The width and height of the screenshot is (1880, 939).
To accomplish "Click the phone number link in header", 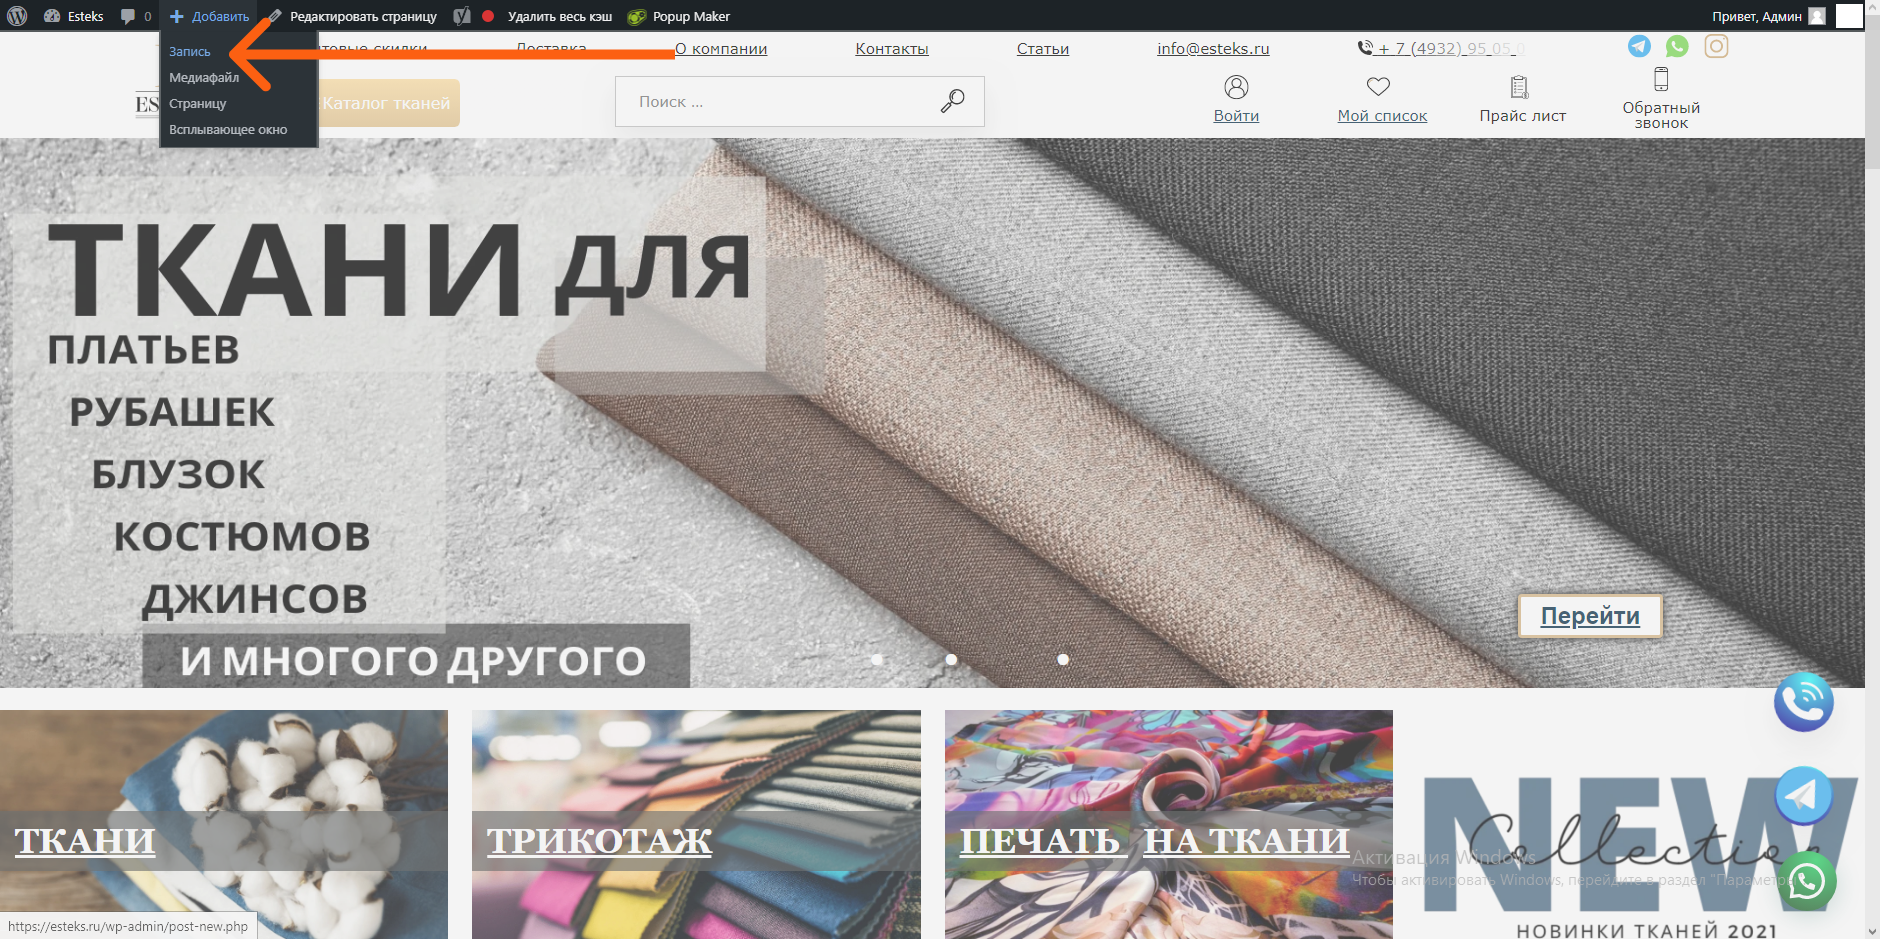I will 1441,48.
